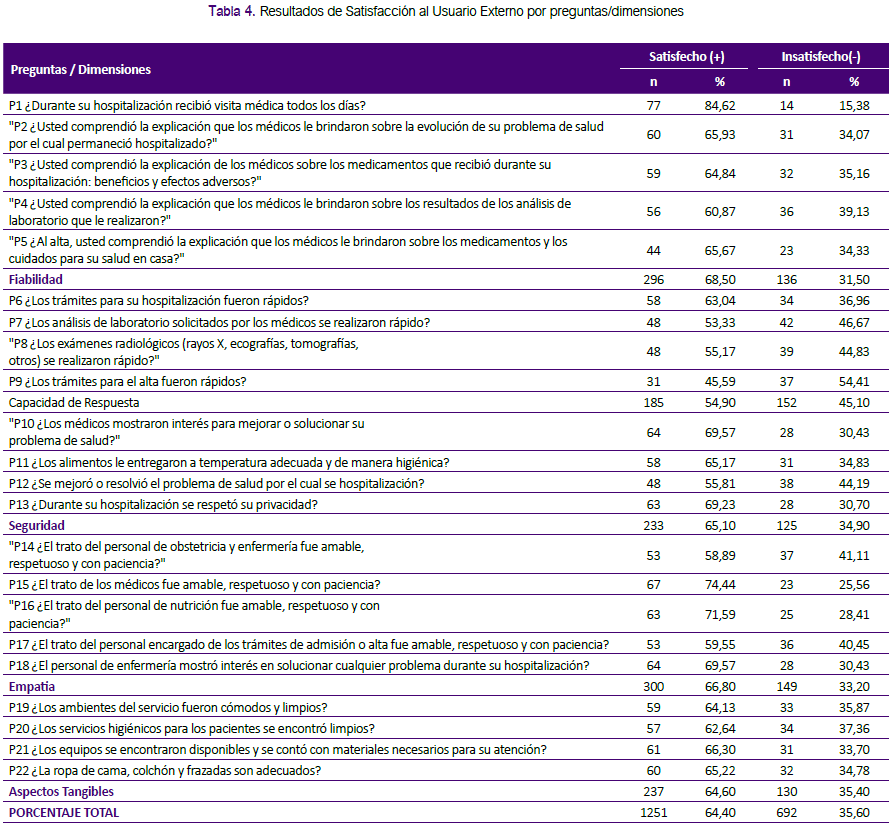This screenshot has height=826, width=893.
Task: Click the 'Seguridad' dimension label
Action: tap(36, 526)
